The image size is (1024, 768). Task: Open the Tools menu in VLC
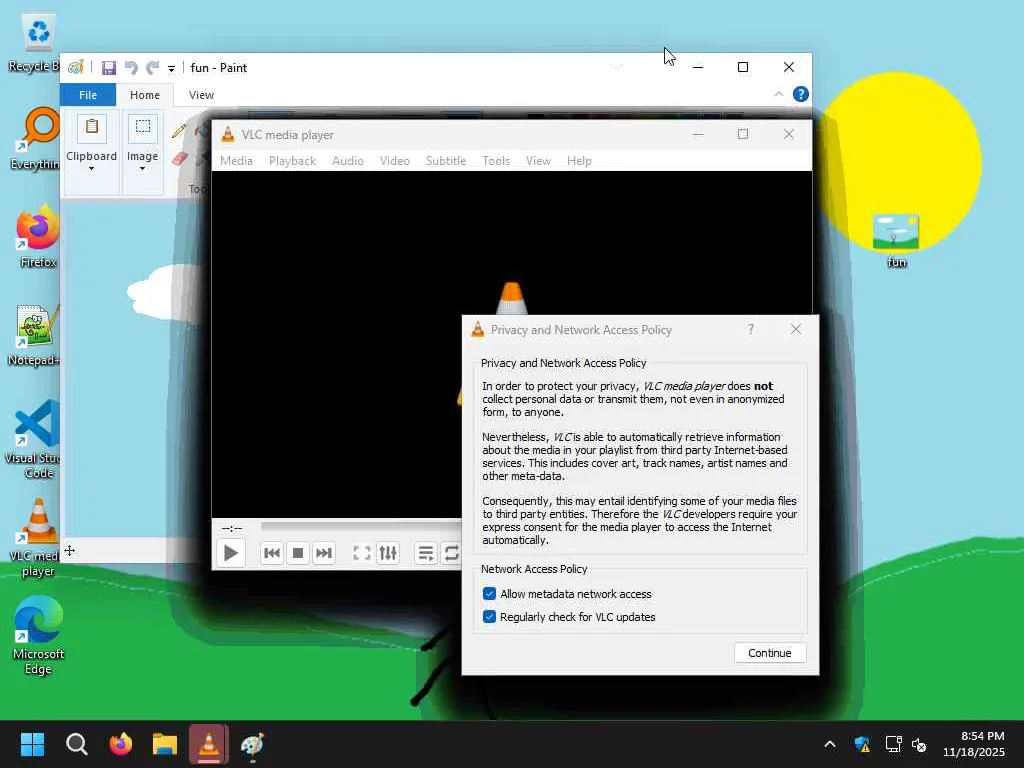click(496, 161)
